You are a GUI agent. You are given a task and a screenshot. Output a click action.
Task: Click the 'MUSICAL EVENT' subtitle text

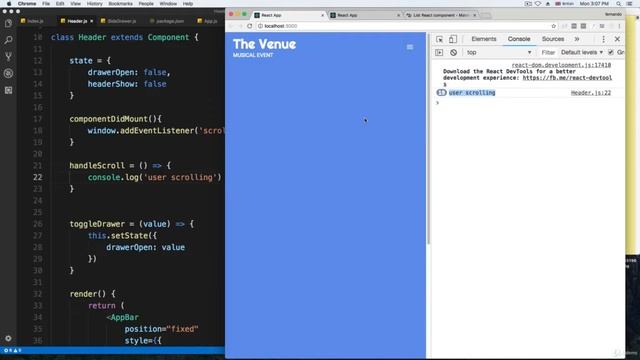pyautogui.click(x=253, y=55)
